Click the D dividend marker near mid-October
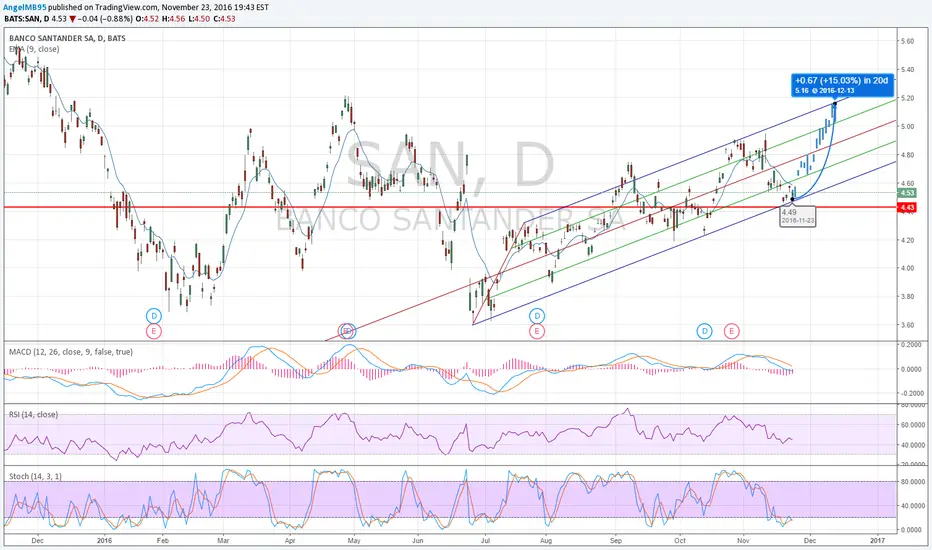 point(704,331)
